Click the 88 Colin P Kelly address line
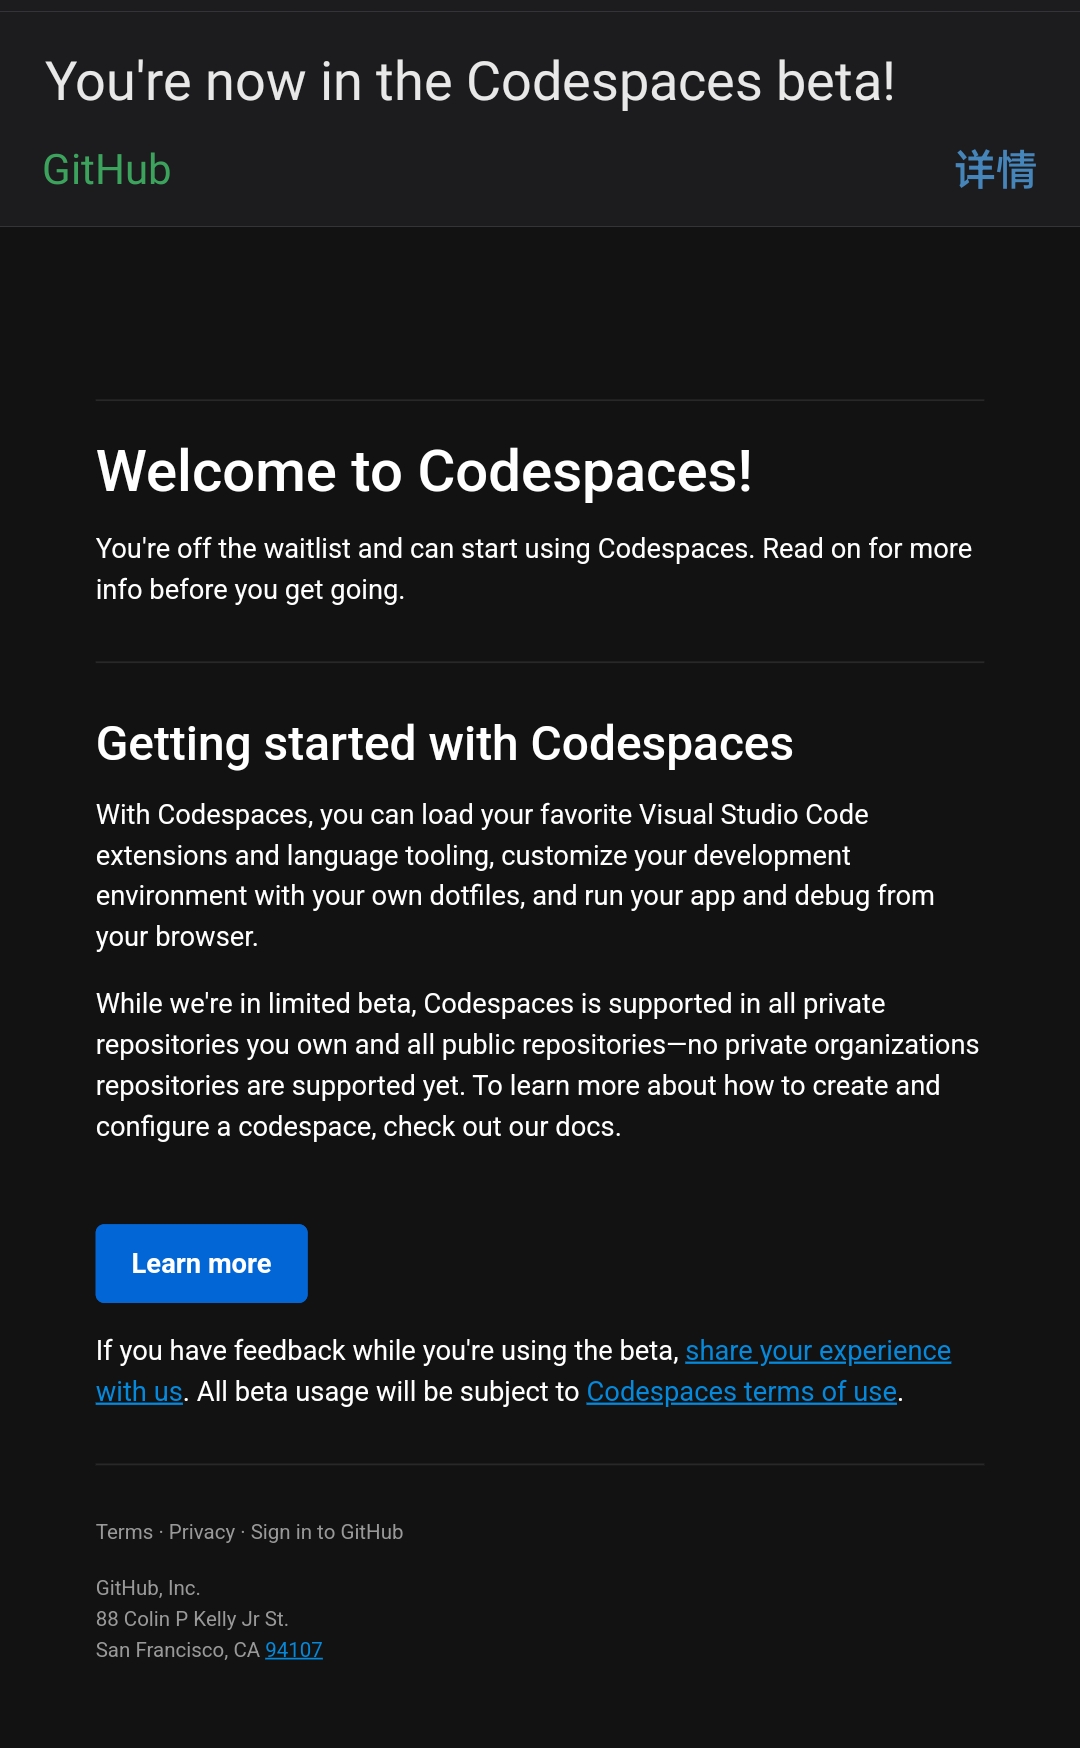Viewport: 1080px width, 1748px height. pos(192,1619)
